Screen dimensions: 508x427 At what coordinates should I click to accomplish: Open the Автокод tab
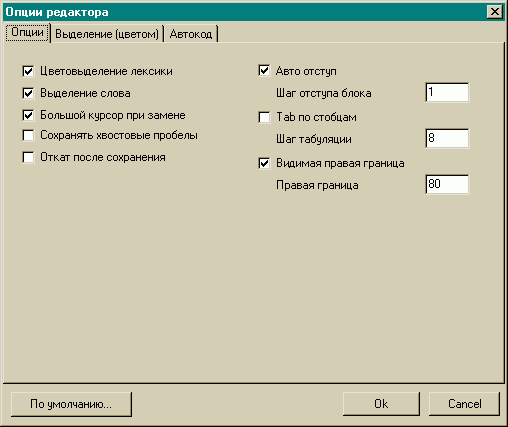[191, 34]
